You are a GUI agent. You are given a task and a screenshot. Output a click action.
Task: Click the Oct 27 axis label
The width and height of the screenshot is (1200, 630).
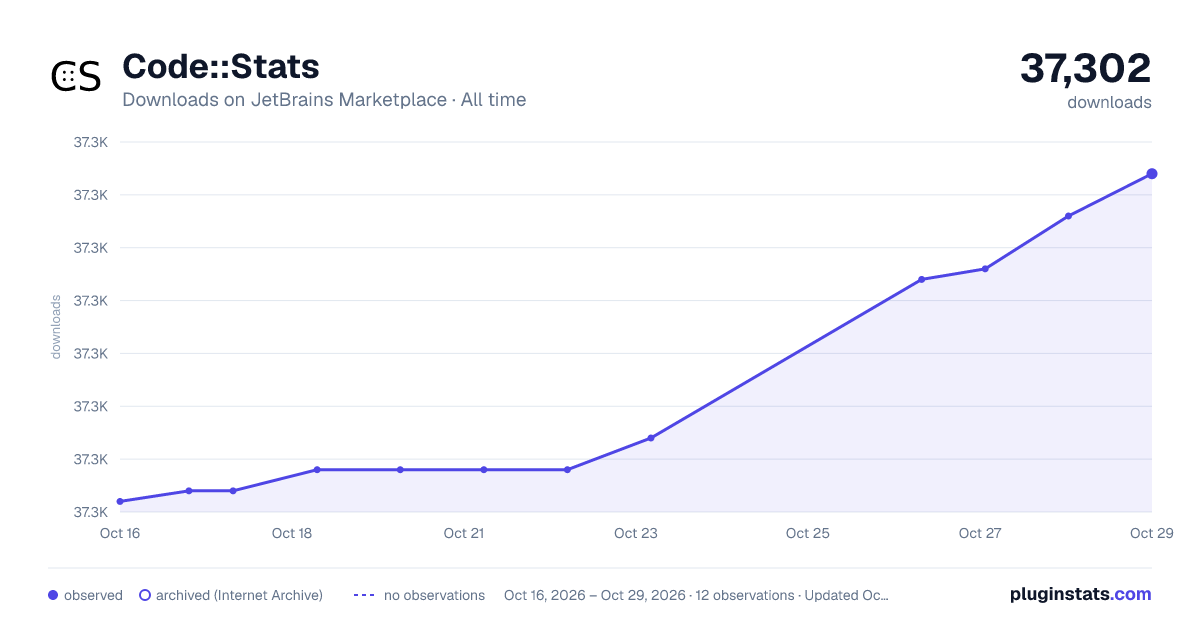[980, 533]
